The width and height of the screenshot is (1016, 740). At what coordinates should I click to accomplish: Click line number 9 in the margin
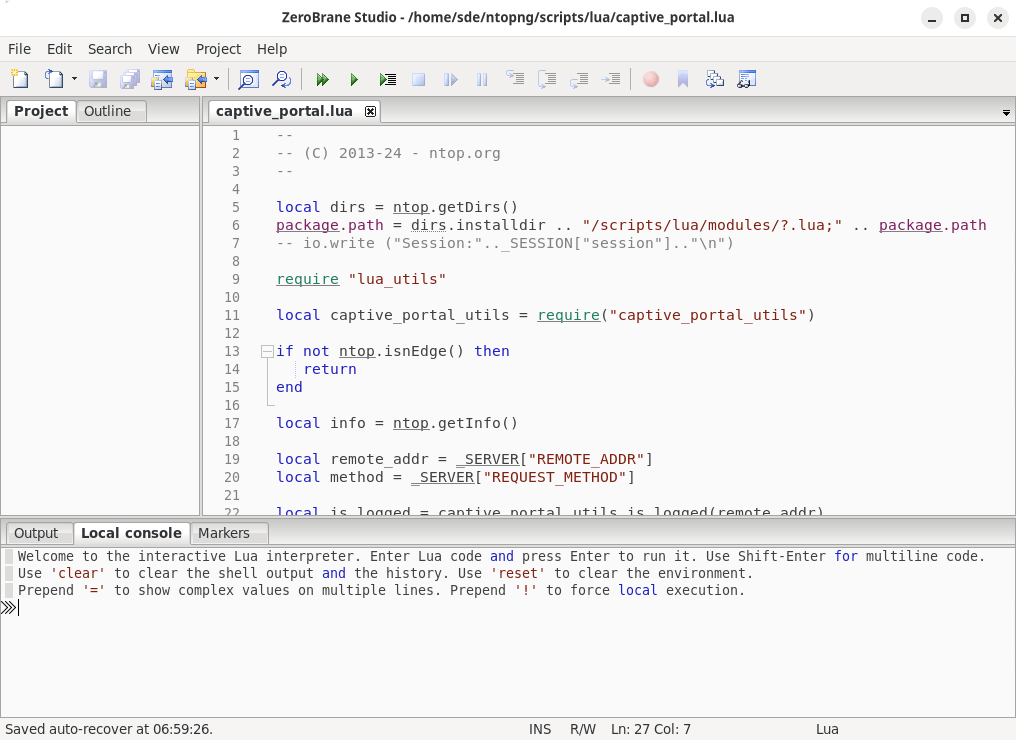pos(236,279)
